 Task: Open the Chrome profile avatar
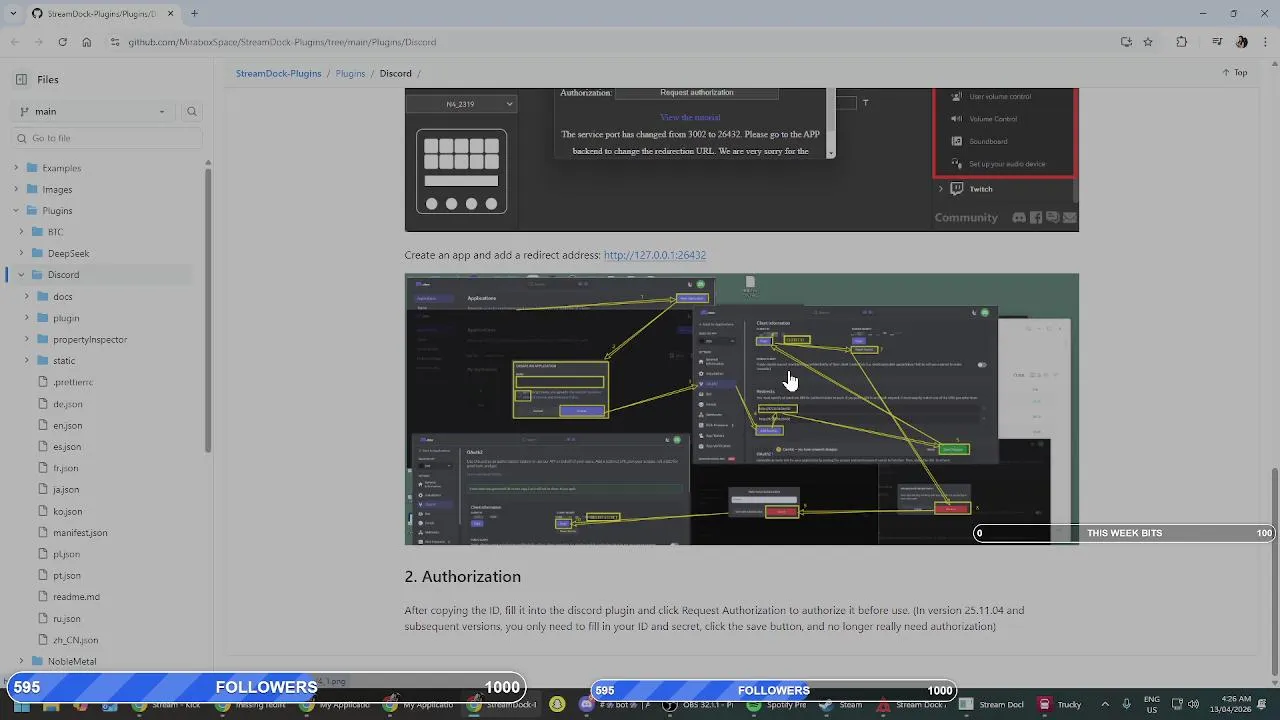1242,42
